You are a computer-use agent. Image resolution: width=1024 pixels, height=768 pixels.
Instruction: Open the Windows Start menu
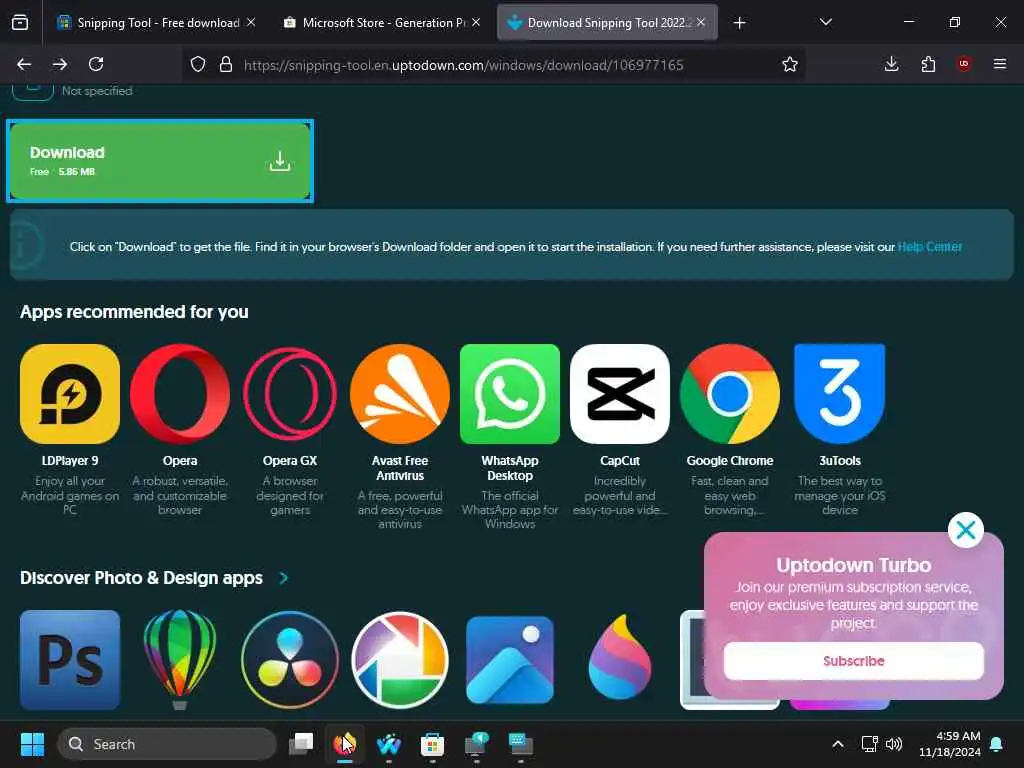click(32, 744)
